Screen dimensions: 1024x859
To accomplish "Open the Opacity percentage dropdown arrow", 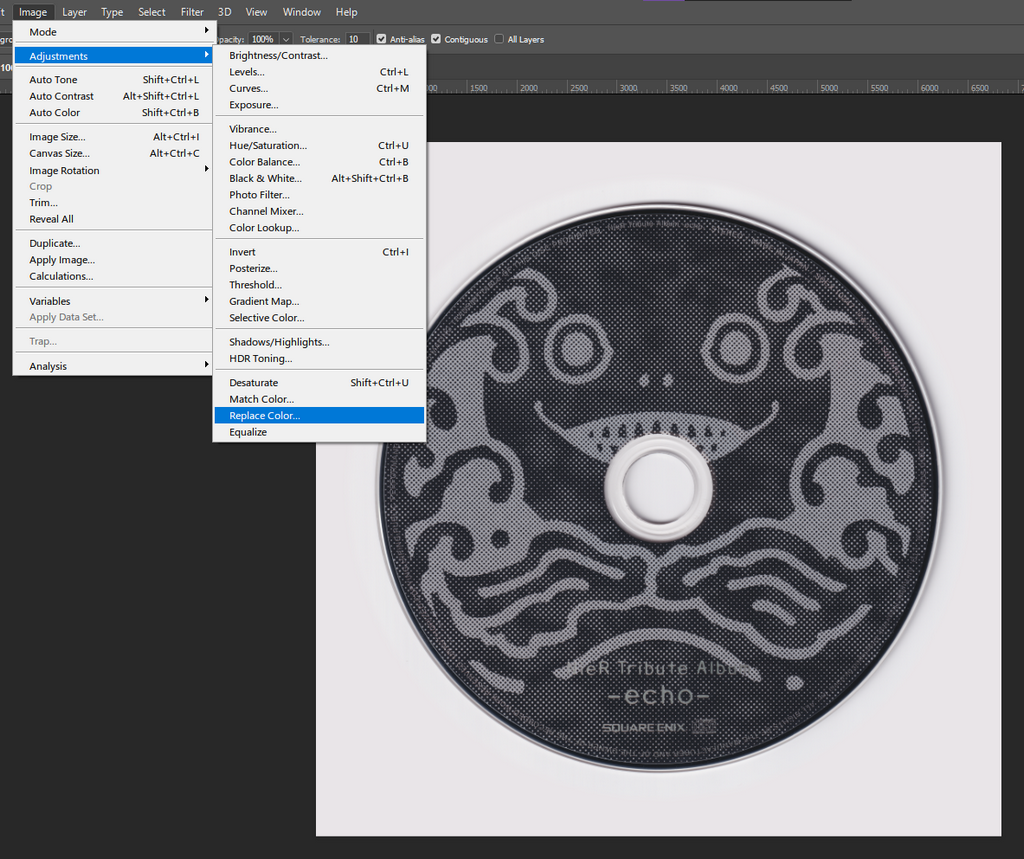I will point(286,40).
